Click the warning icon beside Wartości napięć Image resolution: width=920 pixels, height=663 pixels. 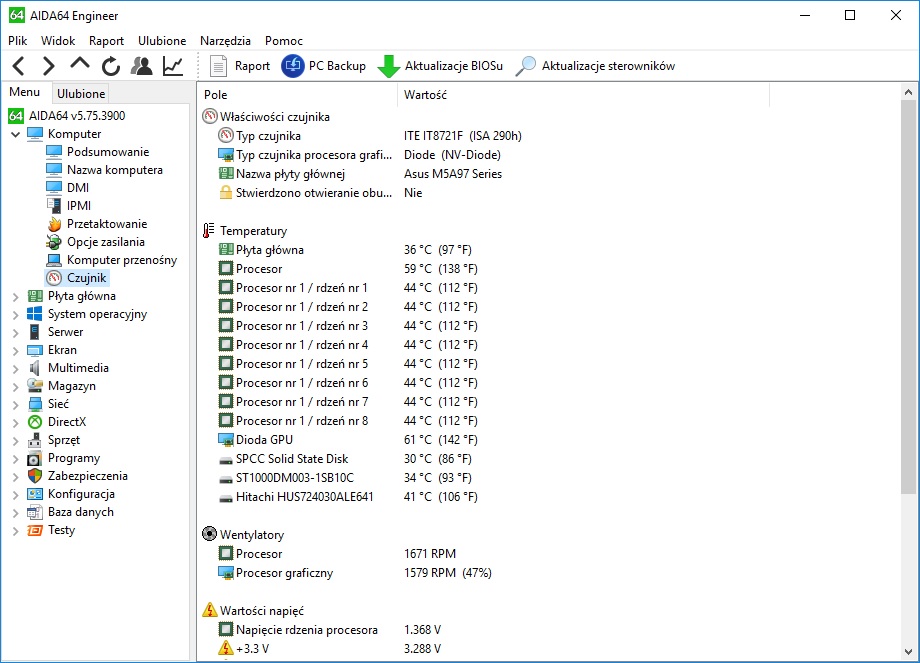click(209, 610)
